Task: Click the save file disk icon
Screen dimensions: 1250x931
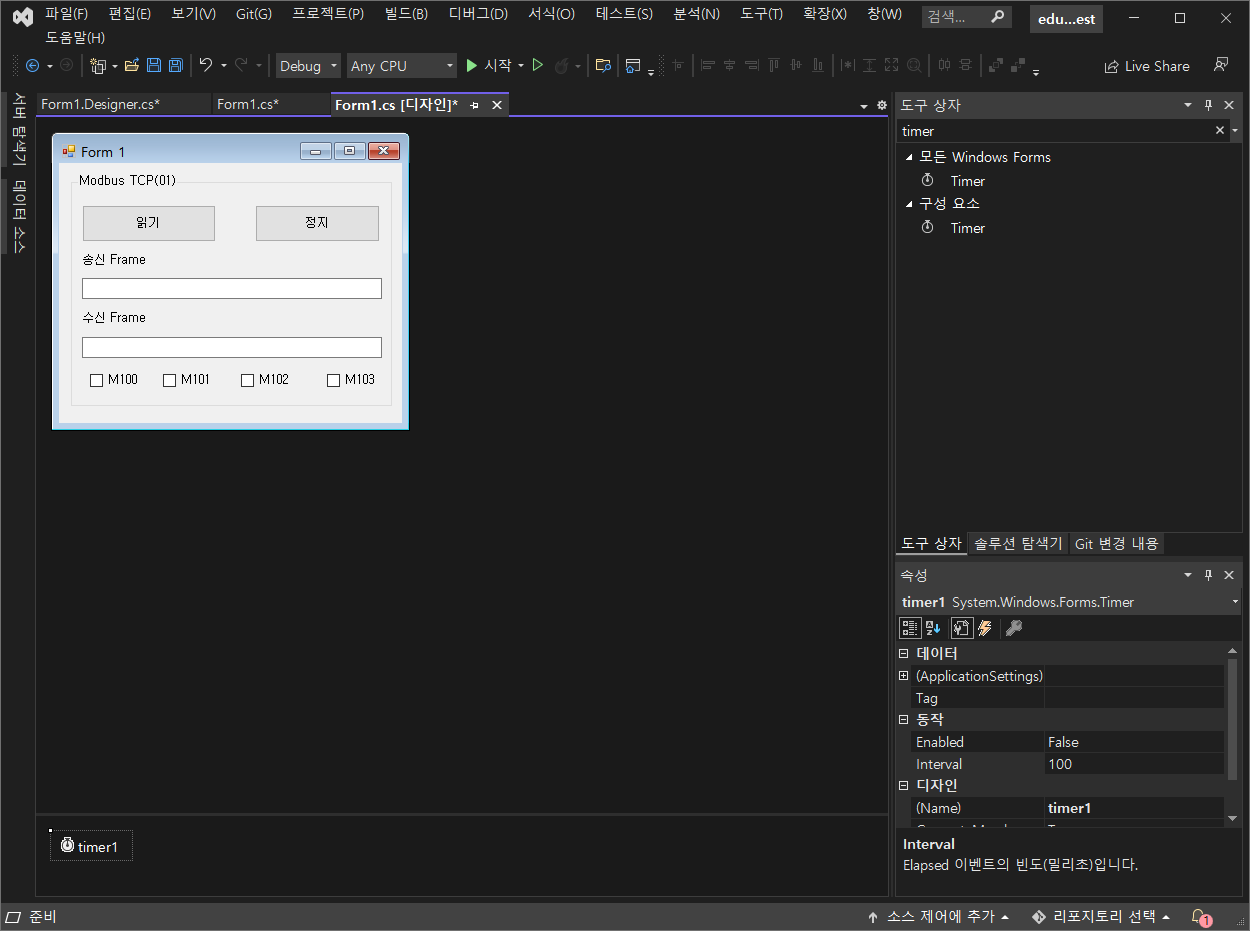Action: (x=154, y=66)
